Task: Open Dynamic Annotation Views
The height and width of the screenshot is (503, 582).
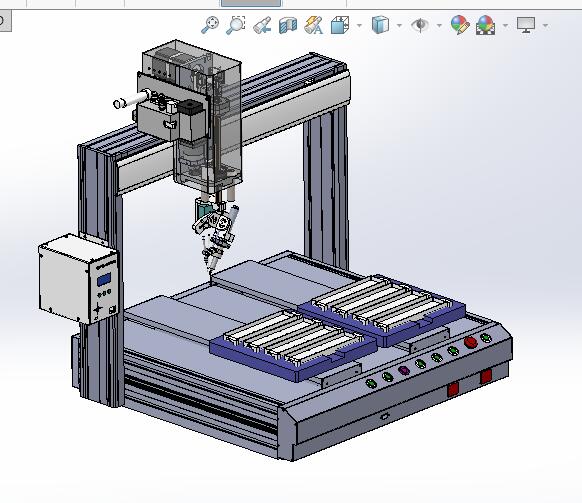Action: pos(314,25)
